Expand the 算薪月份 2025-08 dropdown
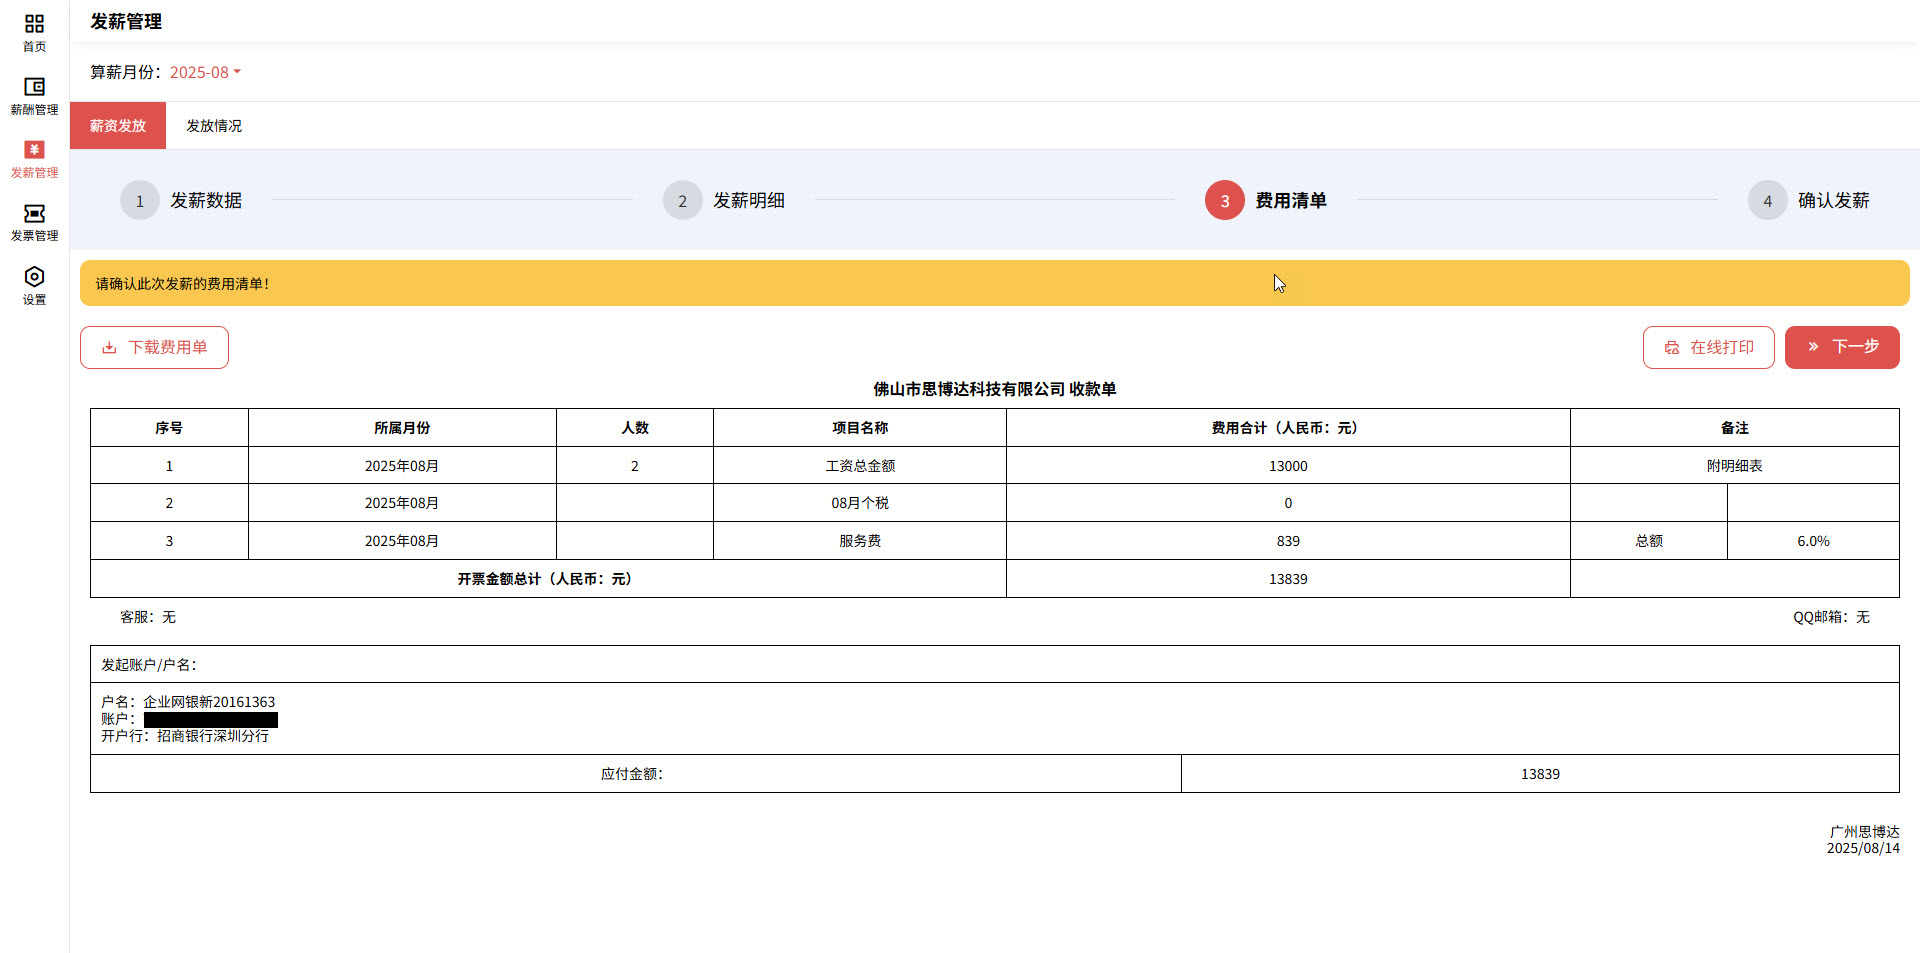 [200, 72]
